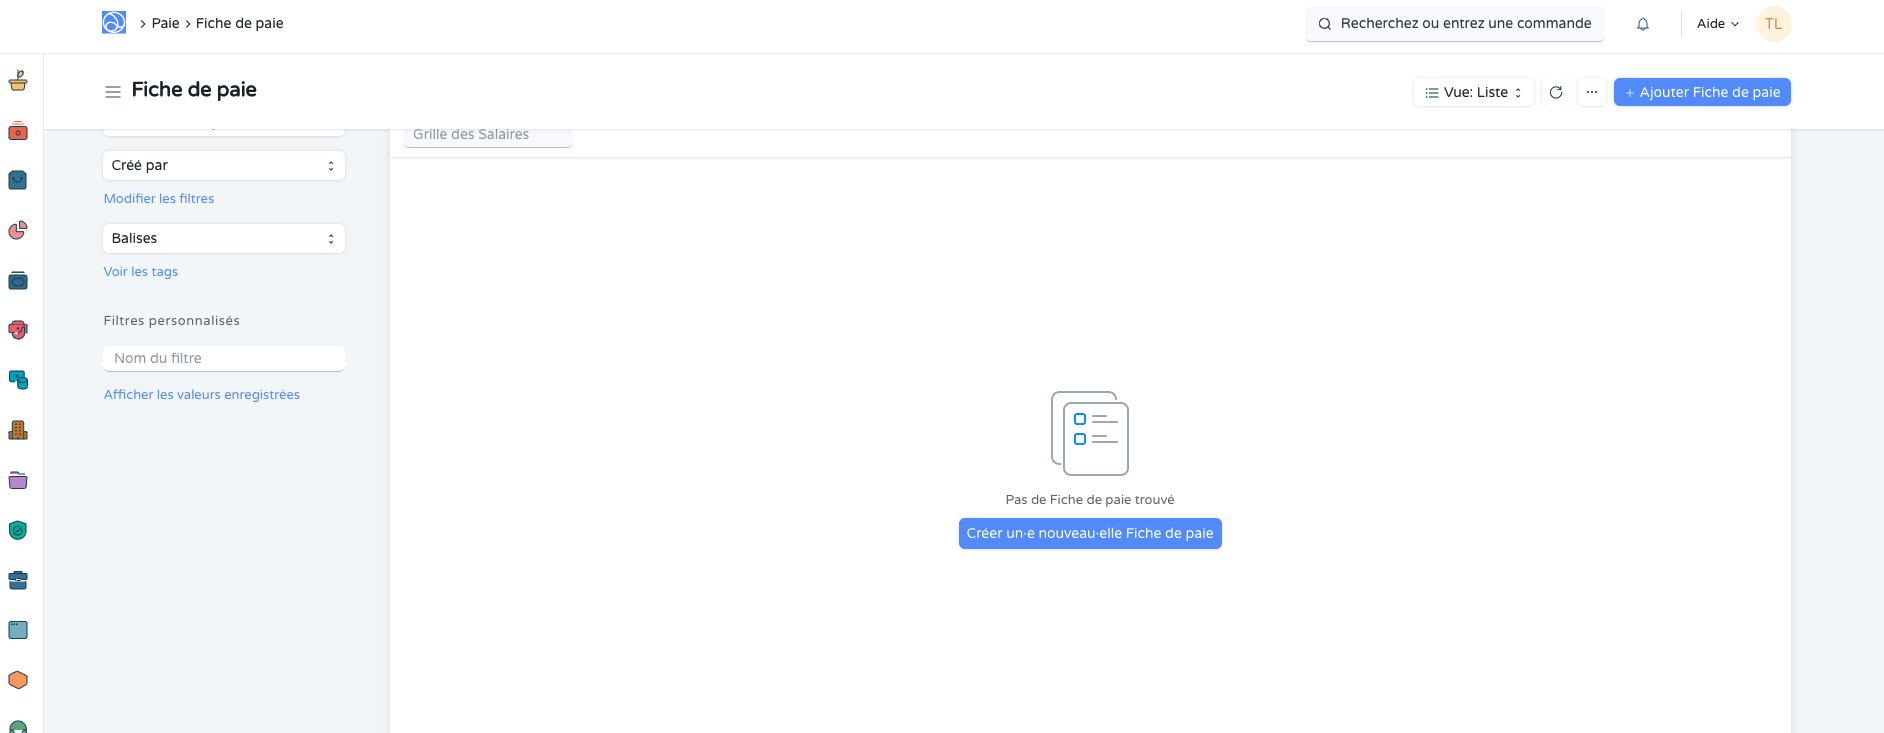Open the orange hexagon icon in sidebar
Viewport: 1884px width, 733px height.
(x=18, y=680)
